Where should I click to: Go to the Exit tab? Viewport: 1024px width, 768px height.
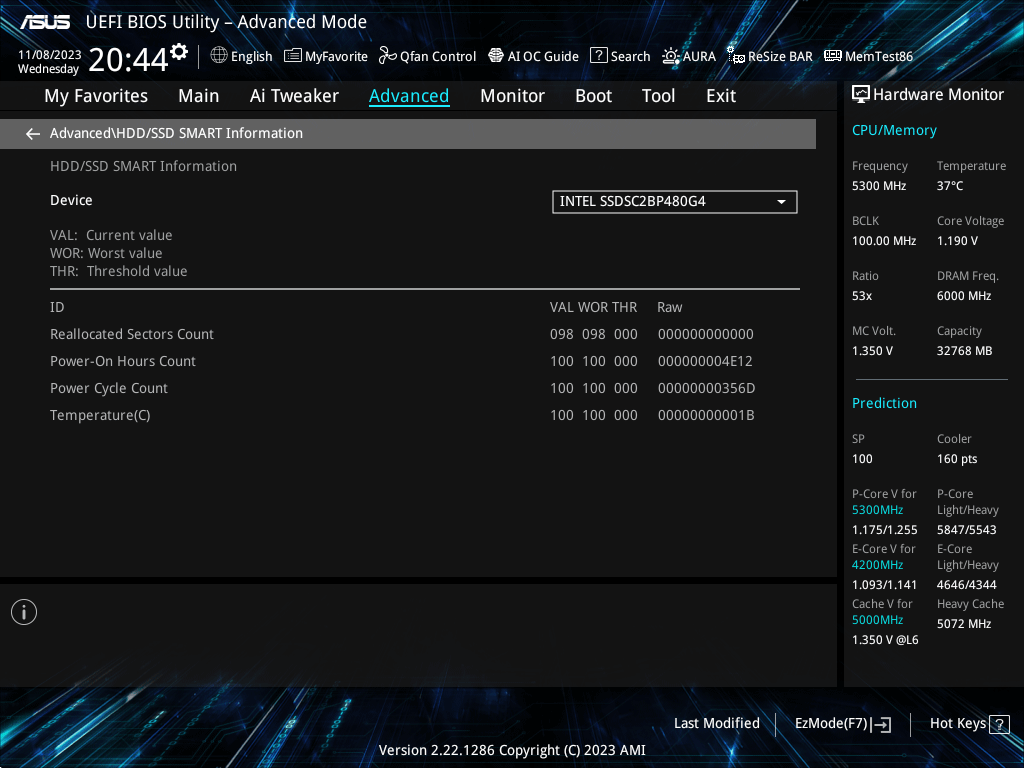click(721, 96)
